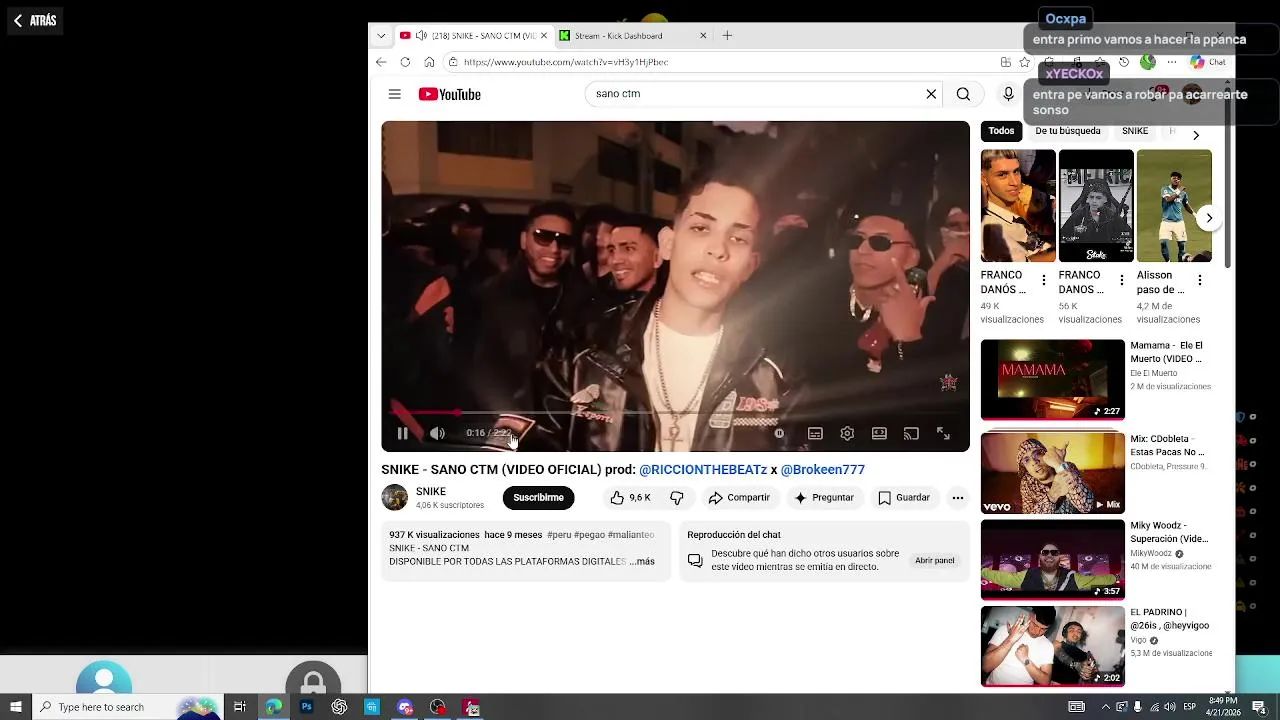Like the video showing 9,6 K

630,497
